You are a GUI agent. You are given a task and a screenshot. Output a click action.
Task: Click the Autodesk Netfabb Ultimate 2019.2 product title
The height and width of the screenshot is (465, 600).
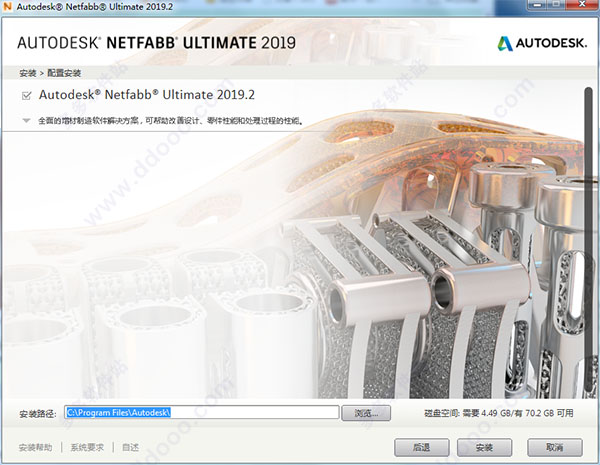point(147,95)
